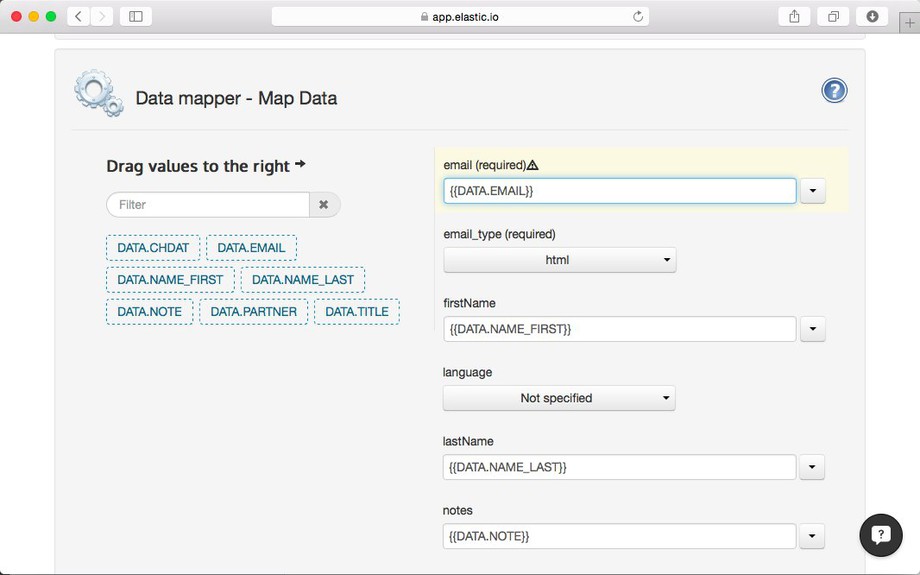Viewport: 920px width, 575px height.
Task: Select the DATA.NAME_FIRST value tag
Action: pyautogui.click(x=170, y=280)
